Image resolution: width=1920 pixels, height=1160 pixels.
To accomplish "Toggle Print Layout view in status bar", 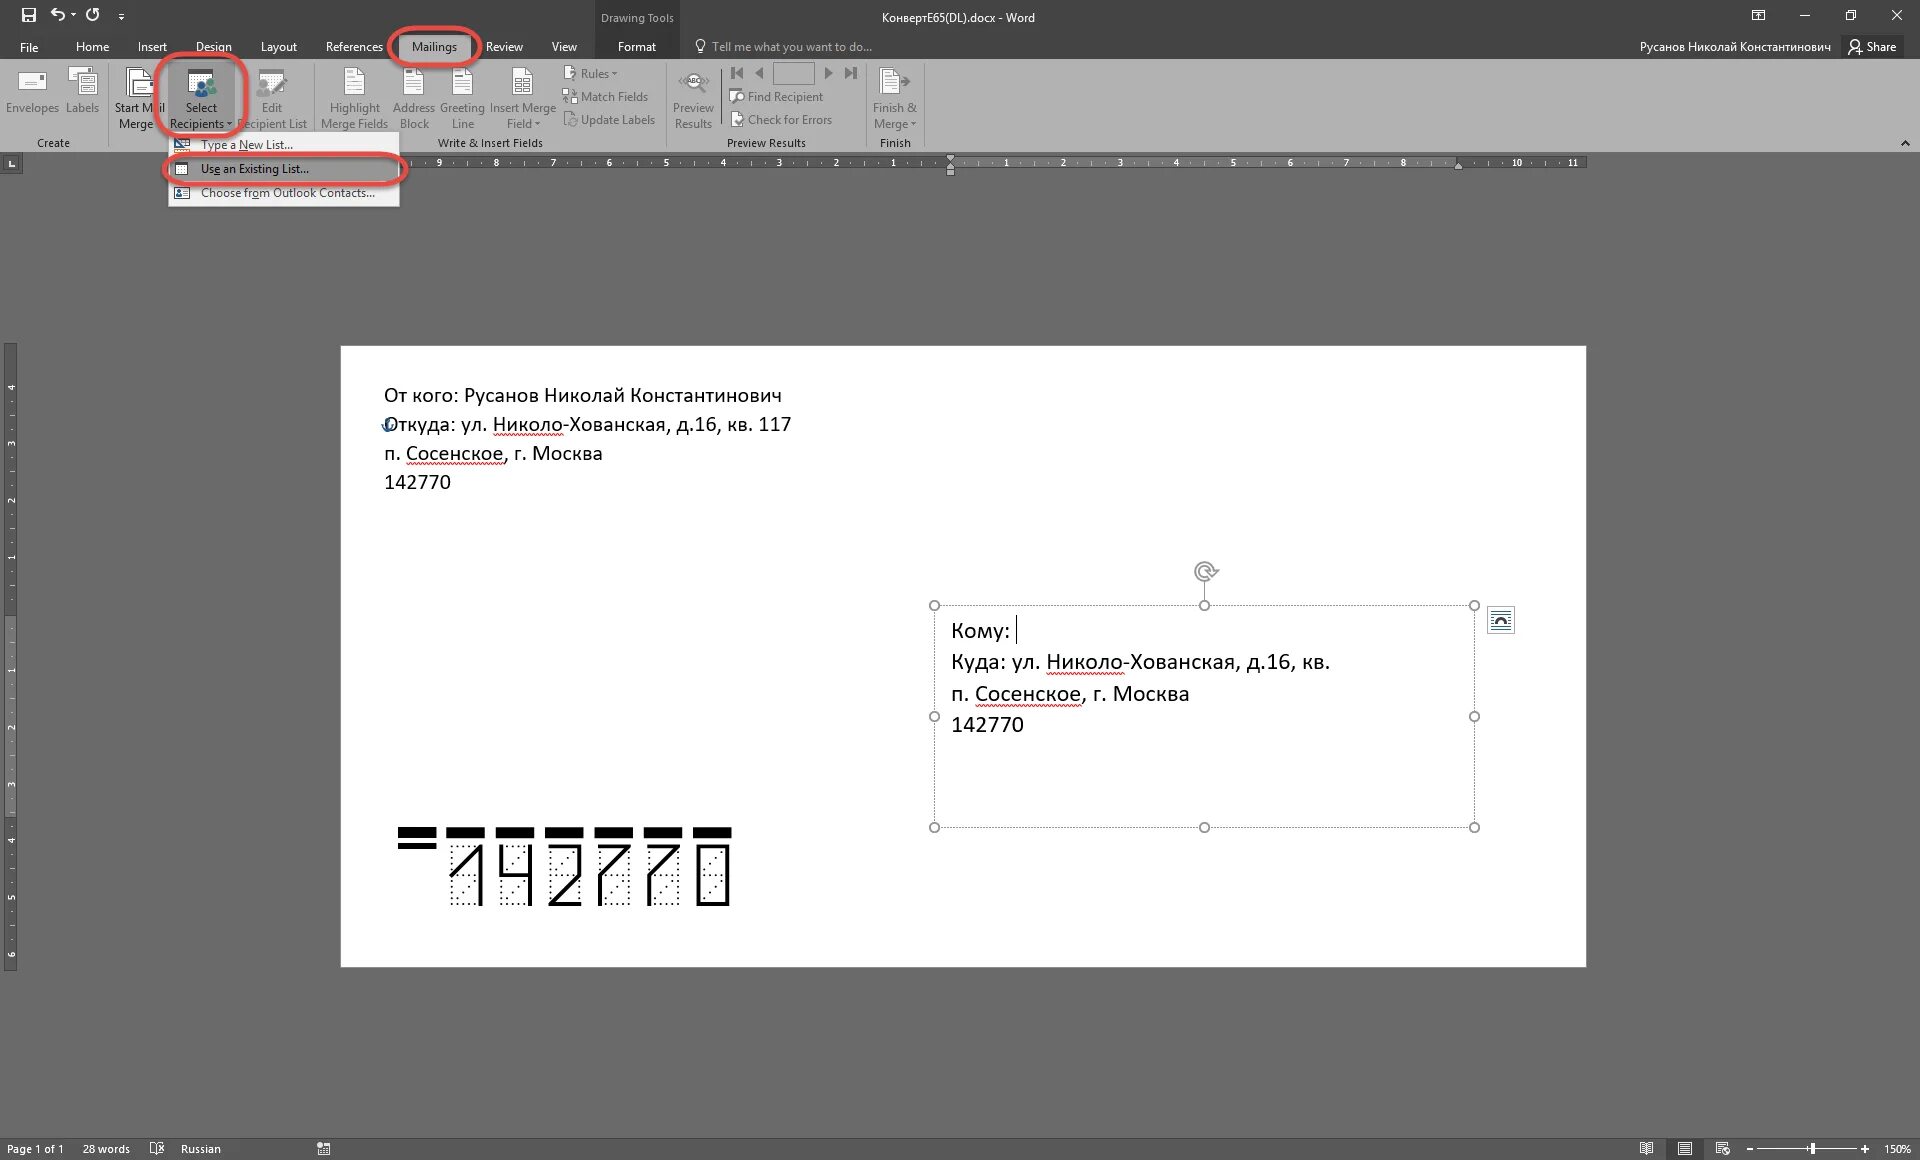I will [x=1685, y=1148].
